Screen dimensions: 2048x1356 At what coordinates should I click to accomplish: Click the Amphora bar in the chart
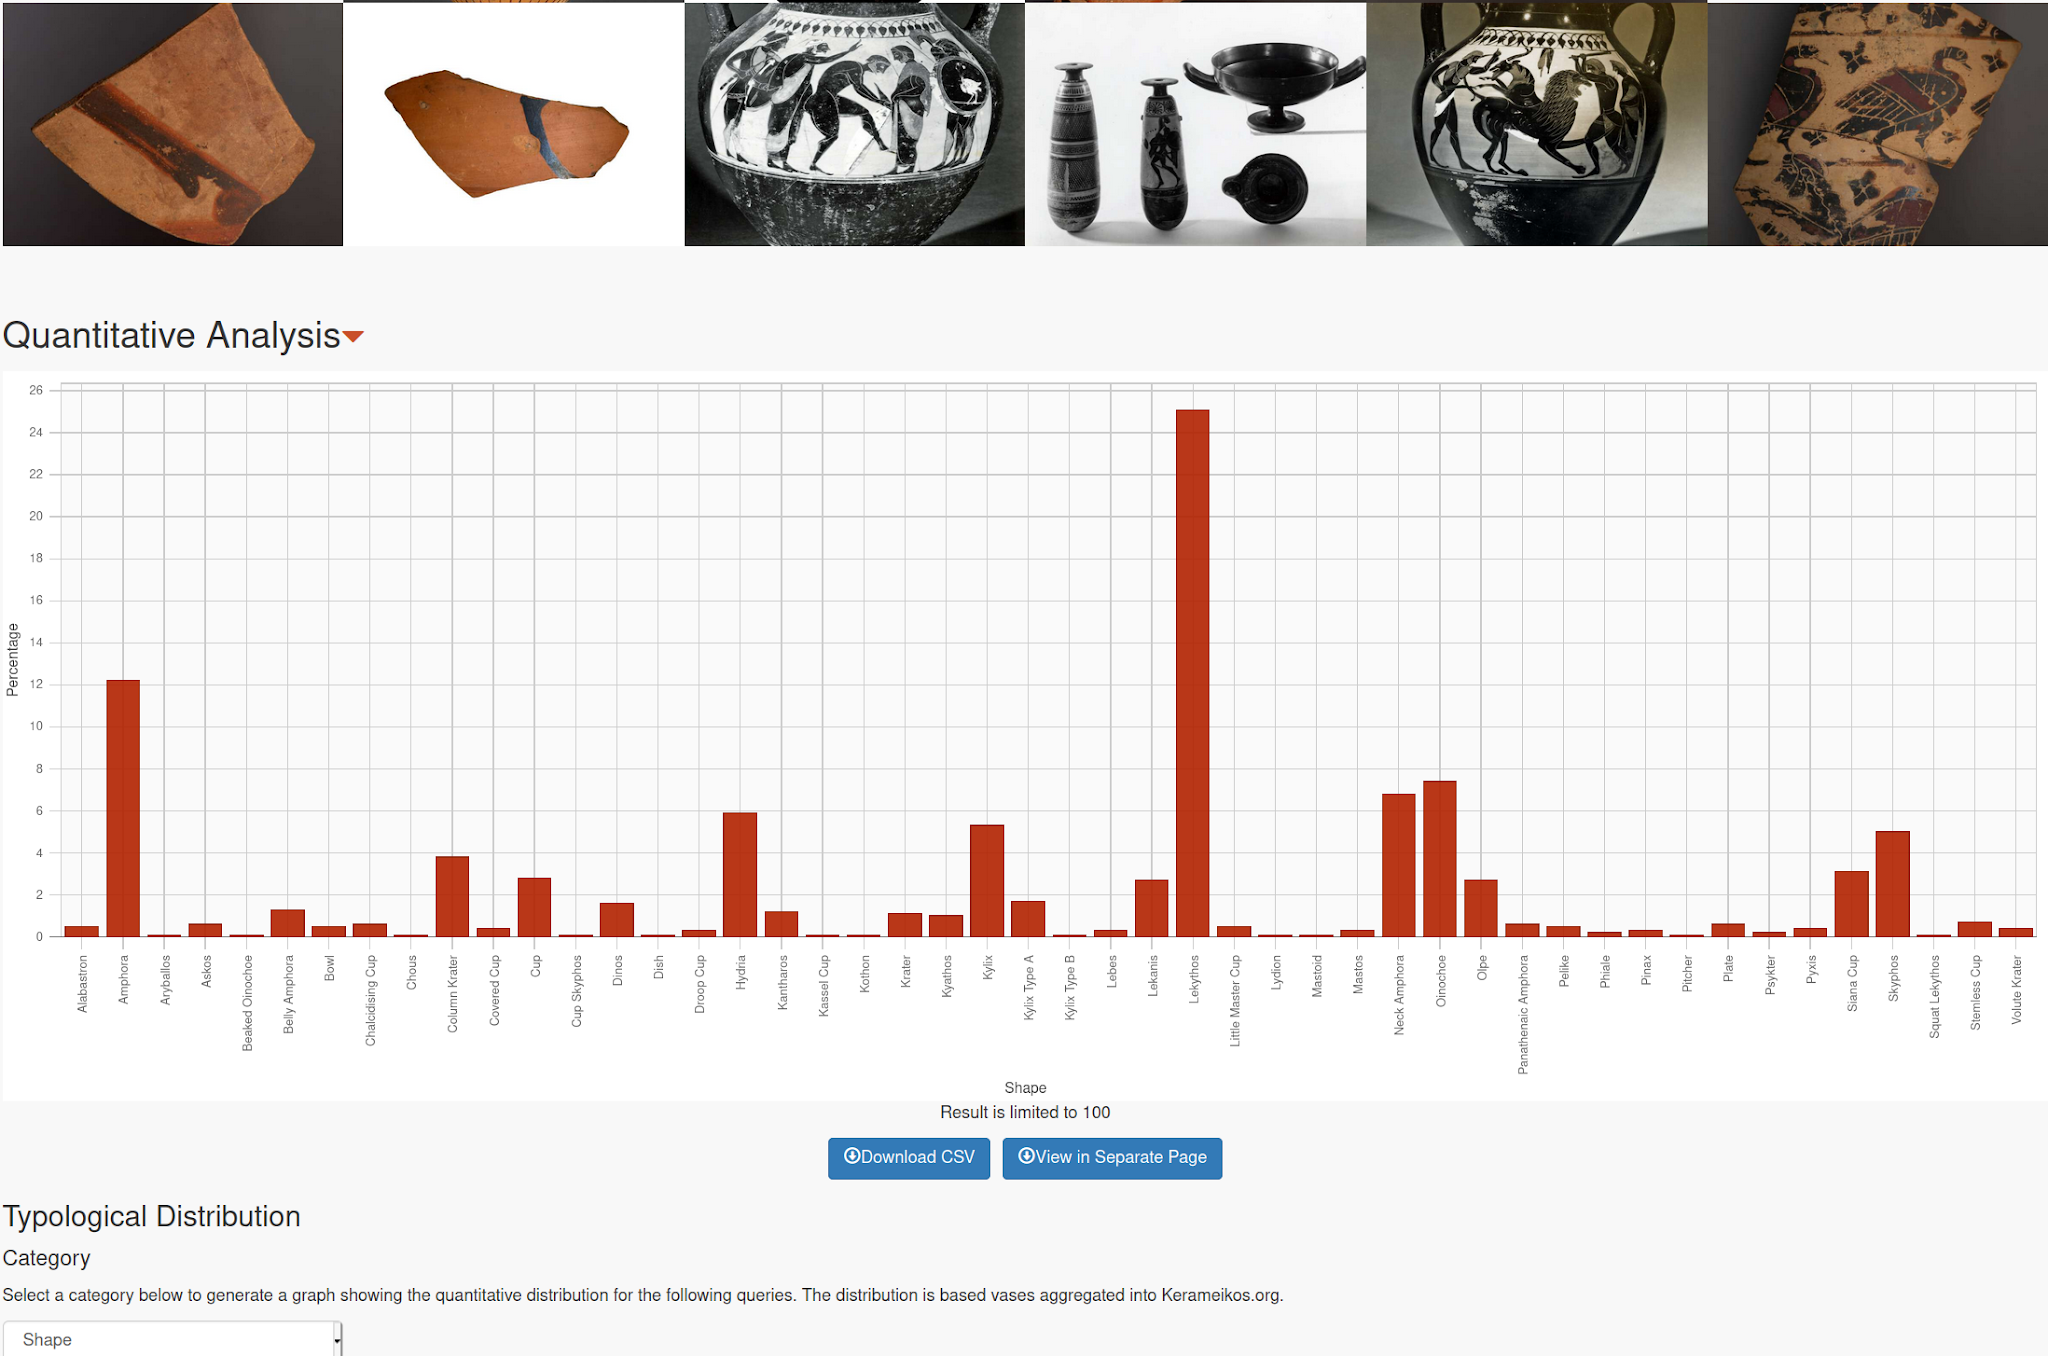click(x=123, y=808)
